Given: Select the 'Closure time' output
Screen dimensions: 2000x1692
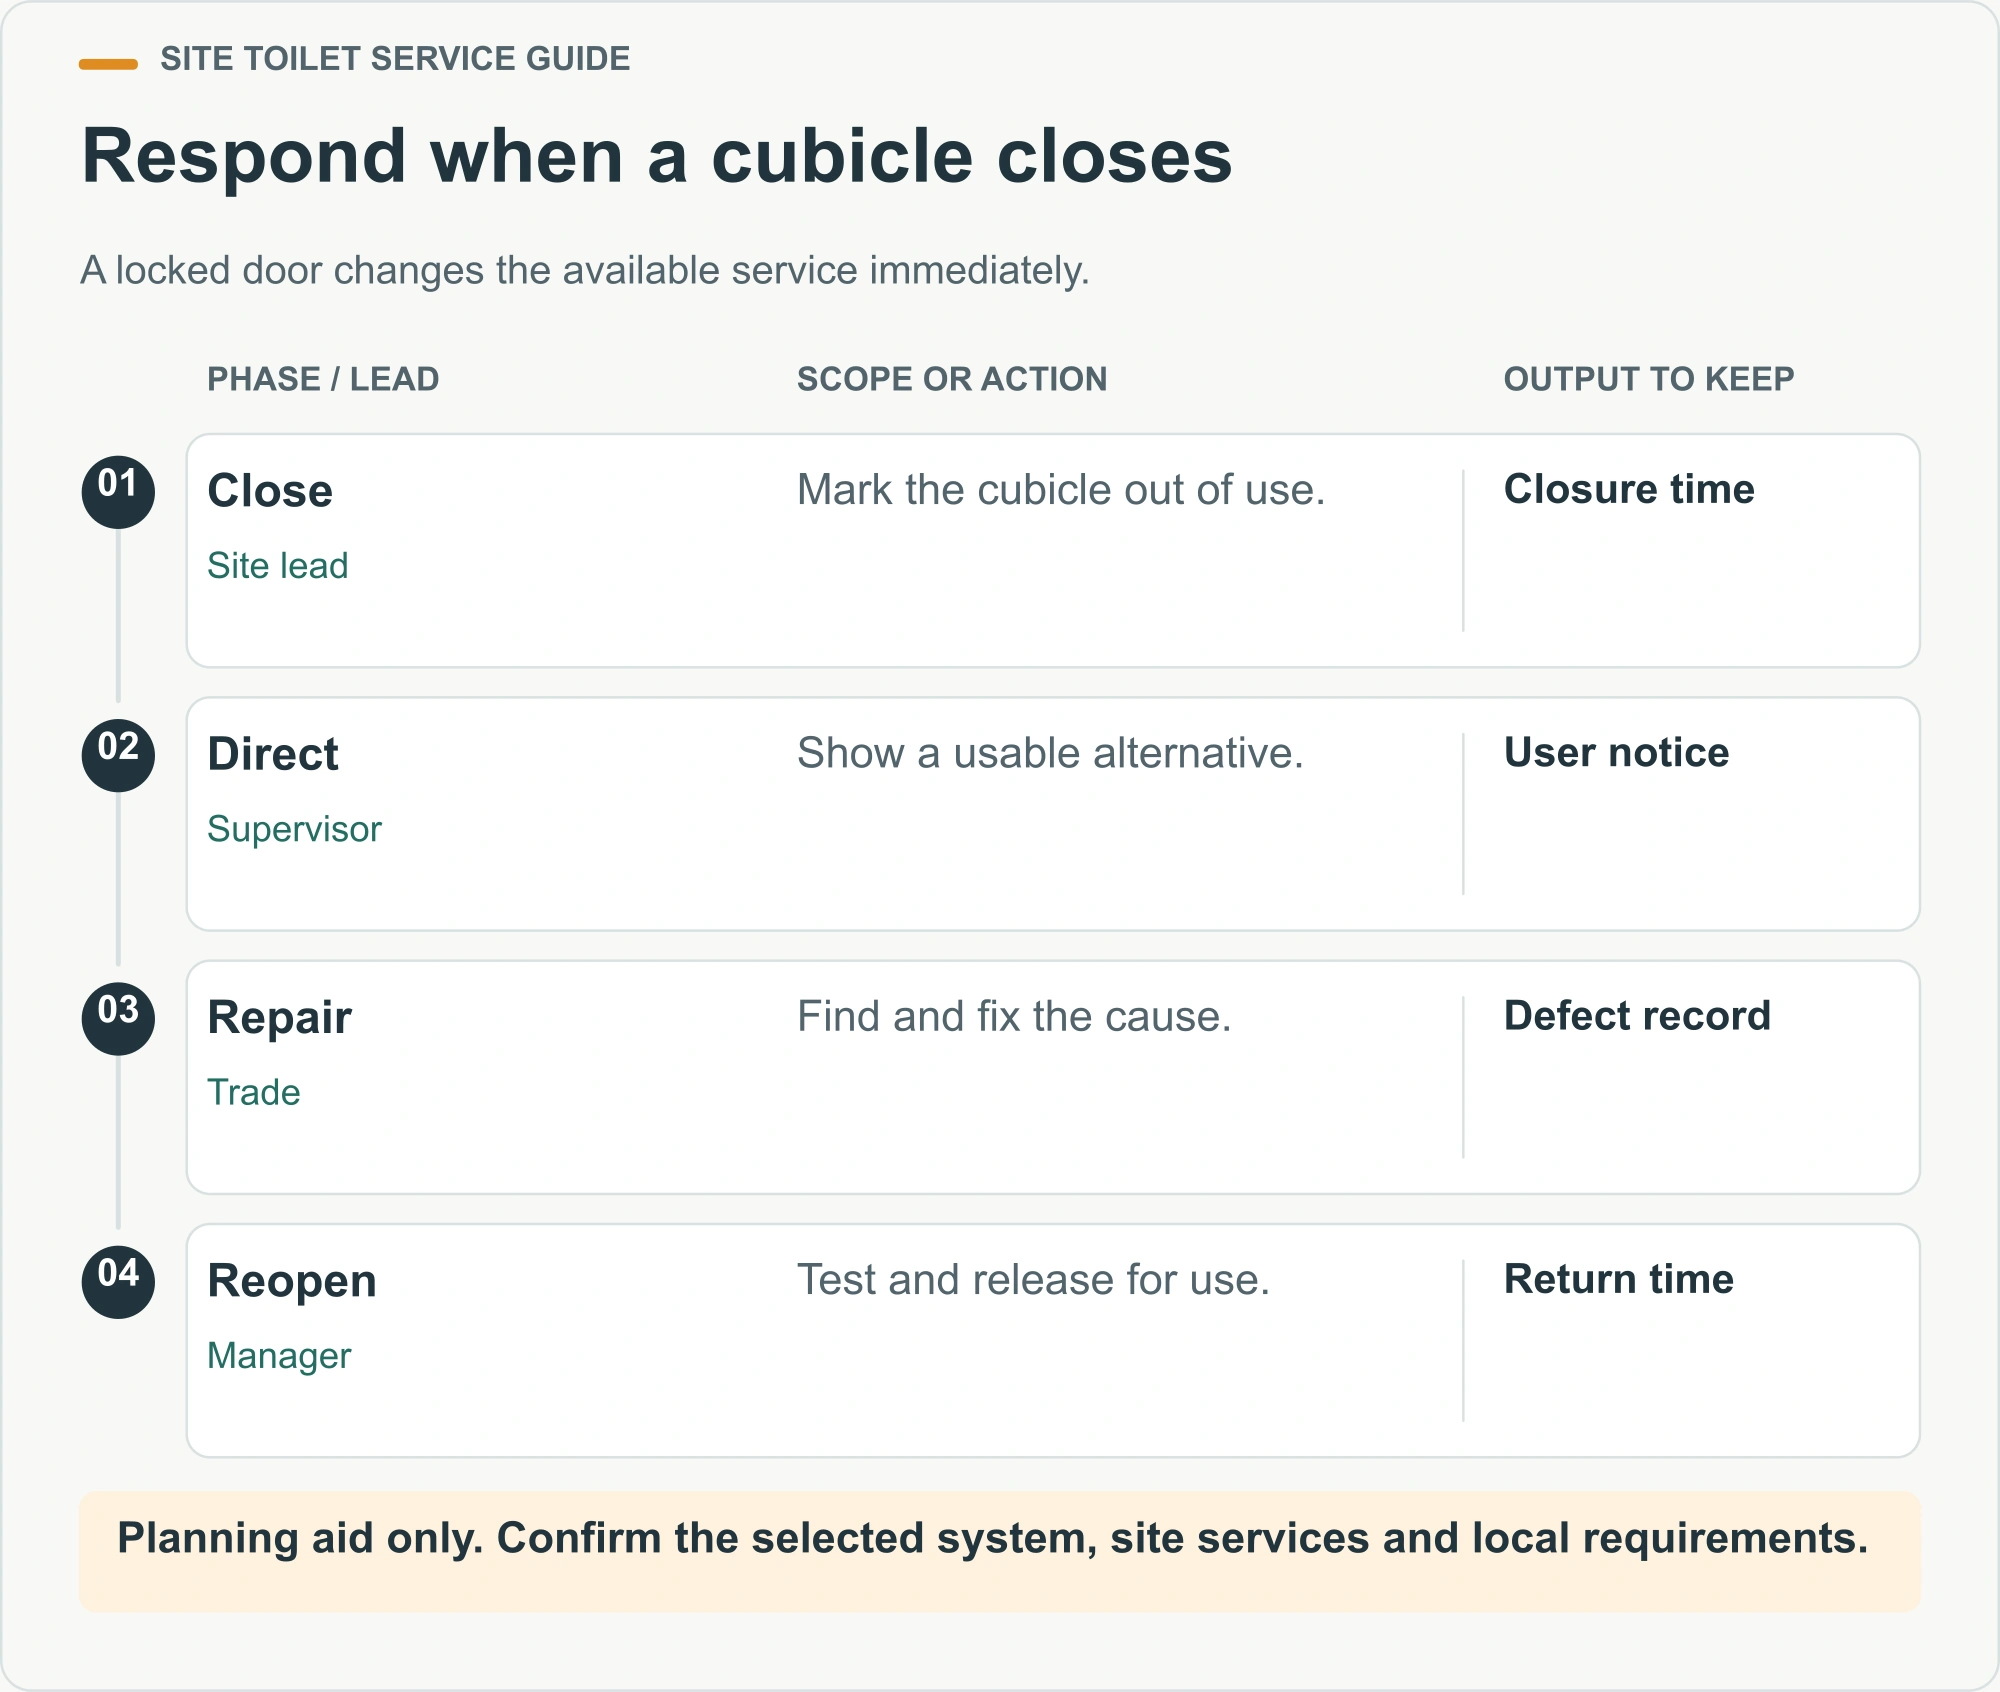Looking at the screenshot, I should (x=1629, y=489).
